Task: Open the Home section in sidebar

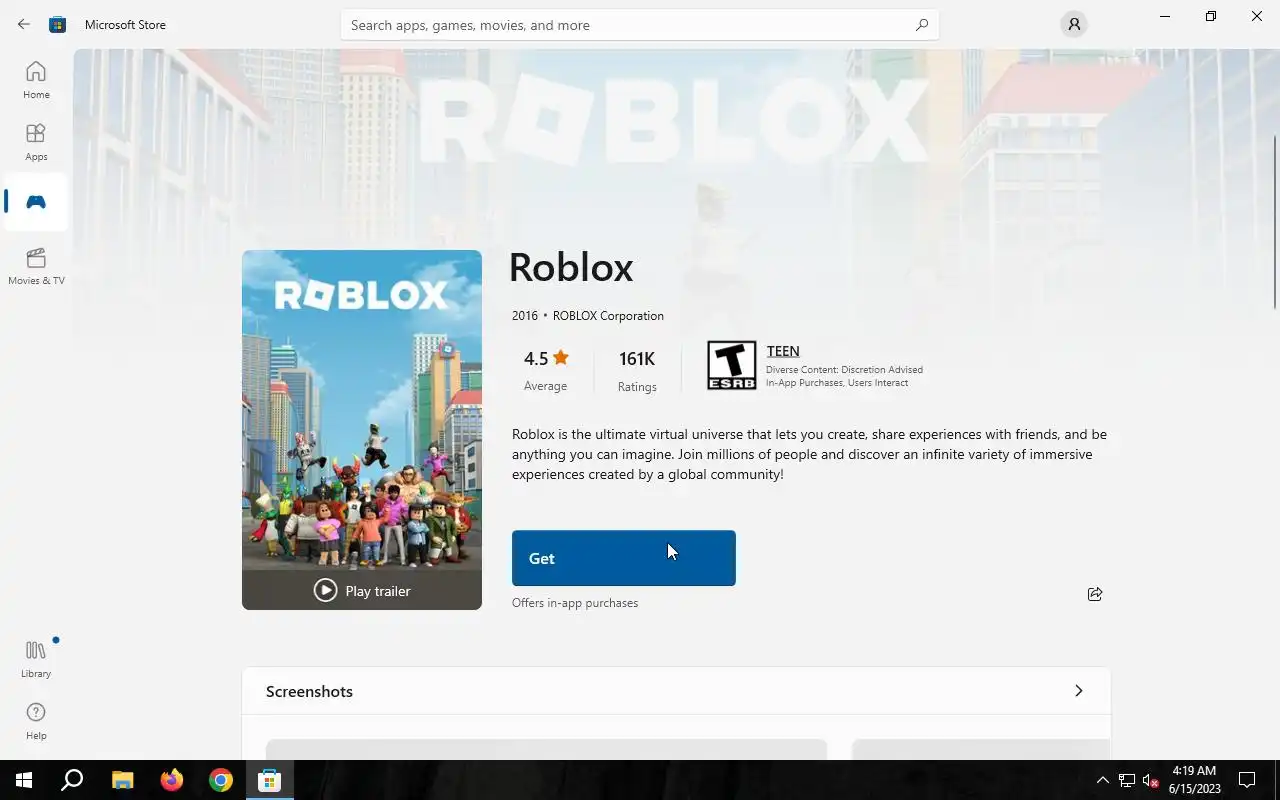Action: click(36, 80)
